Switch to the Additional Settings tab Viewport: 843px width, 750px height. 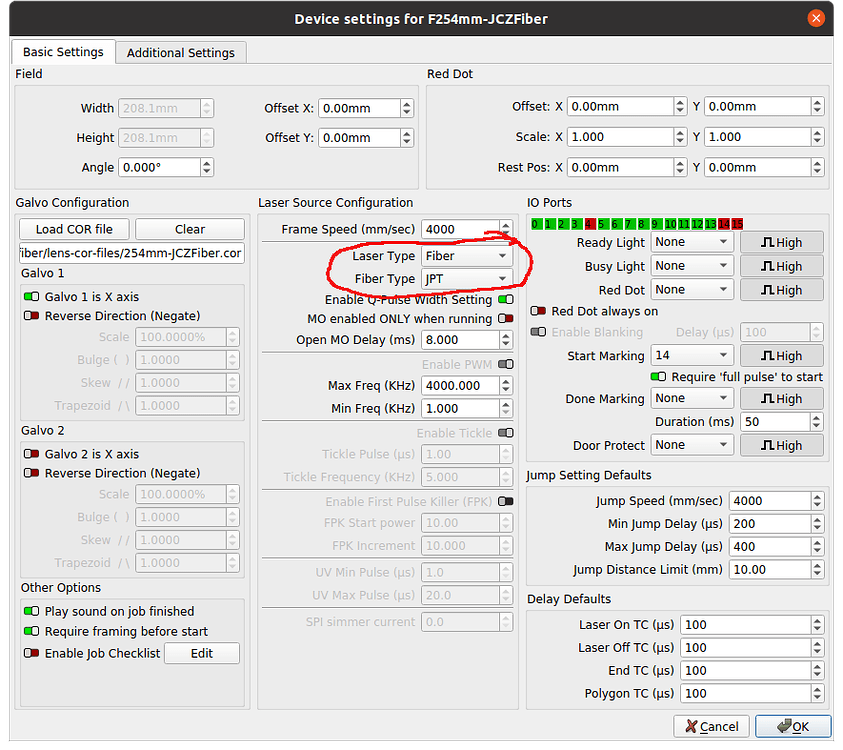click(x=180, y=52)
